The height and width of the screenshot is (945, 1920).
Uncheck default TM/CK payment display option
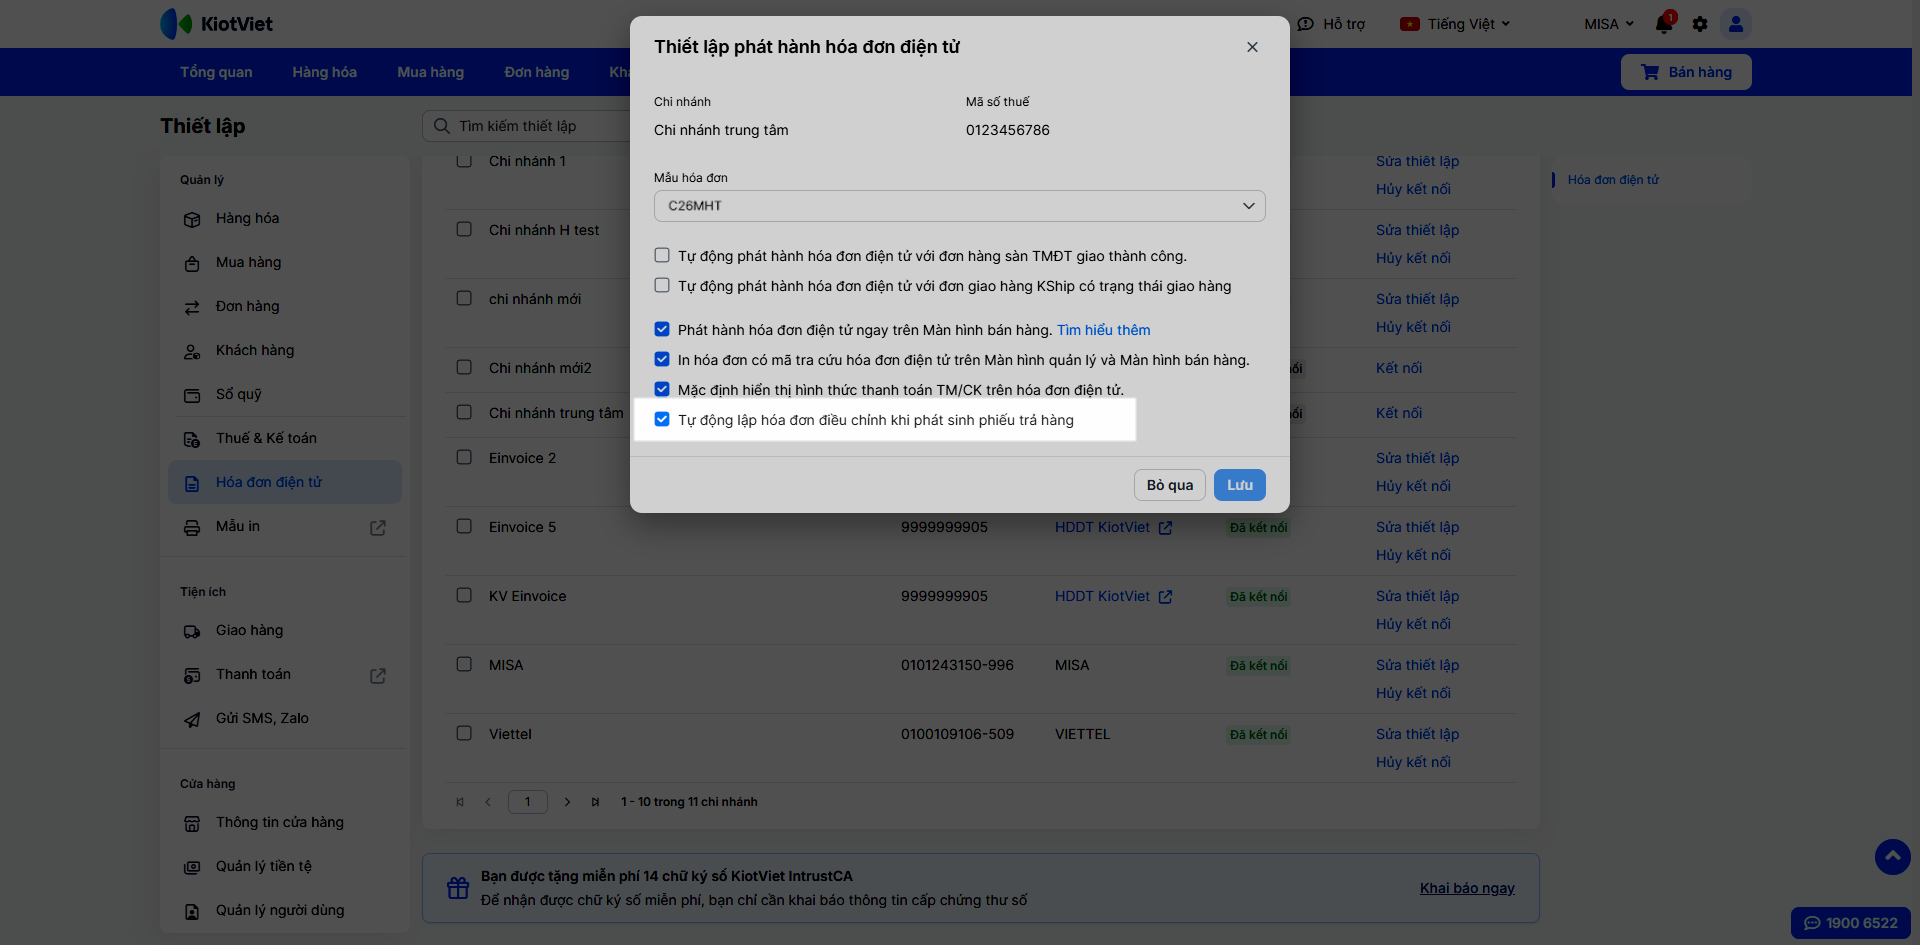pos(662,390)
